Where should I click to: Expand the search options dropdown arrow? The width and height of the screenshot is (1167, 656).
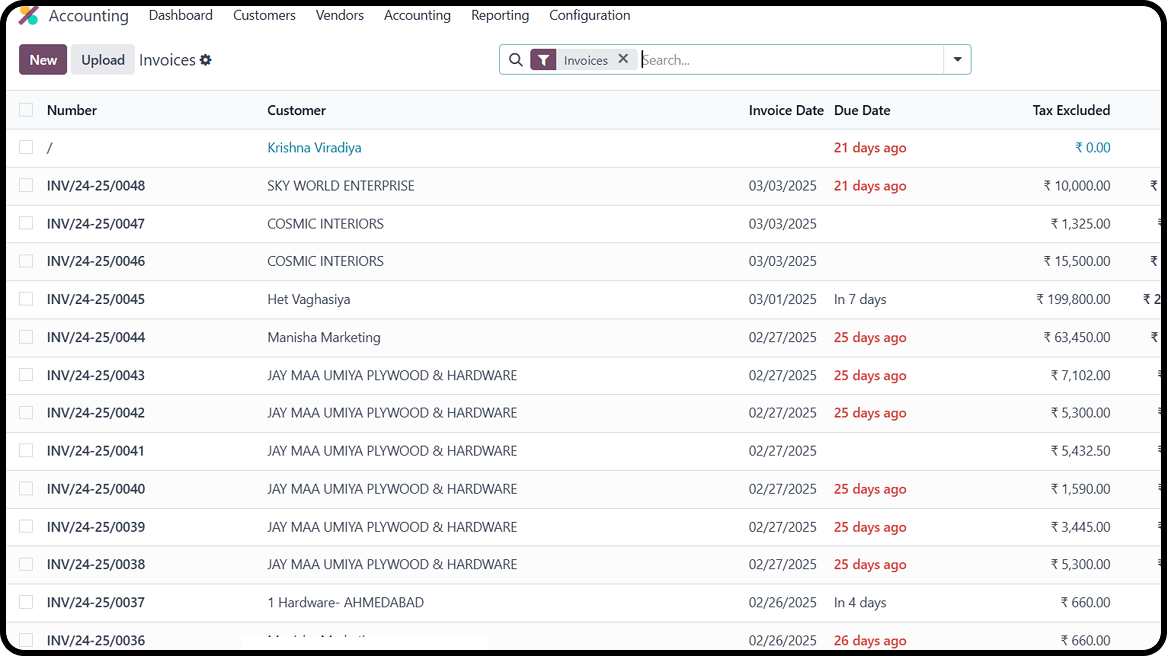957,60
